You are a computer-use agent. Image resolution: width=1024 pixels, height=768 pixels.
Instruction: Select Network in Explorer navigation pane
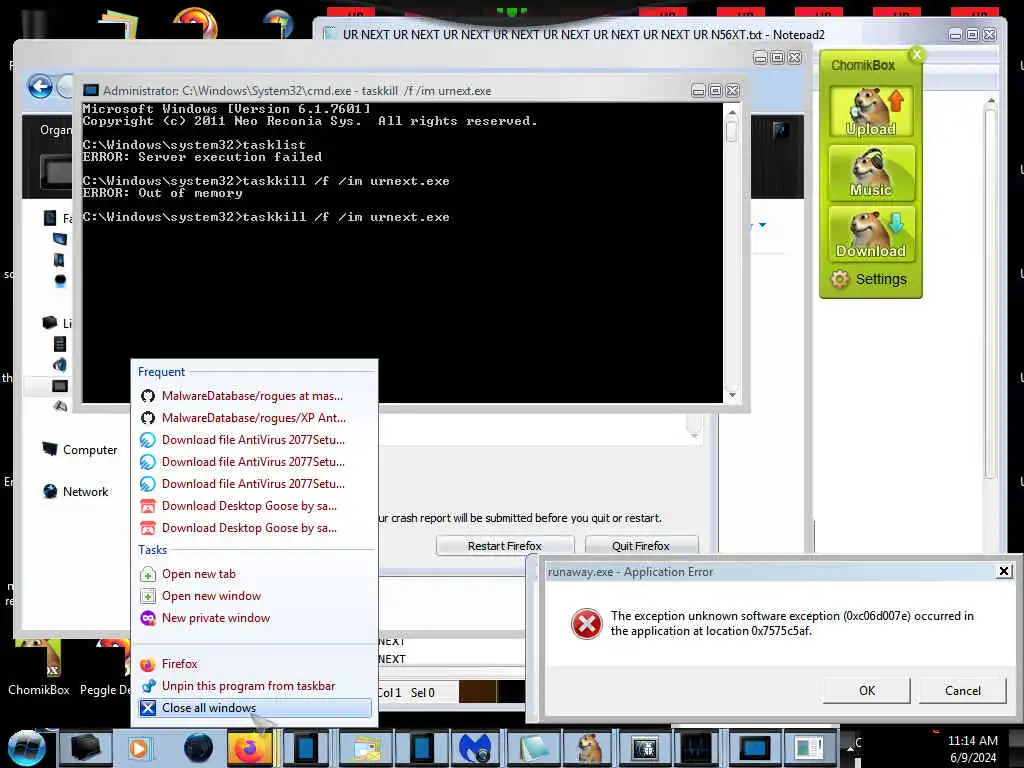click(76, 491)
